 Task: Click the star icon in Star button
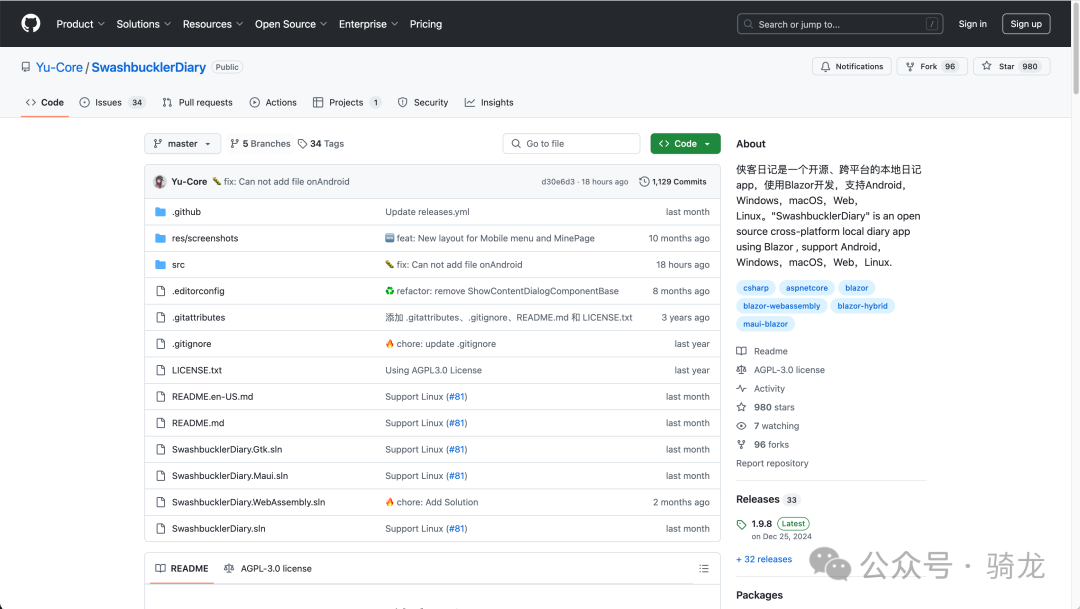point(986,66)
